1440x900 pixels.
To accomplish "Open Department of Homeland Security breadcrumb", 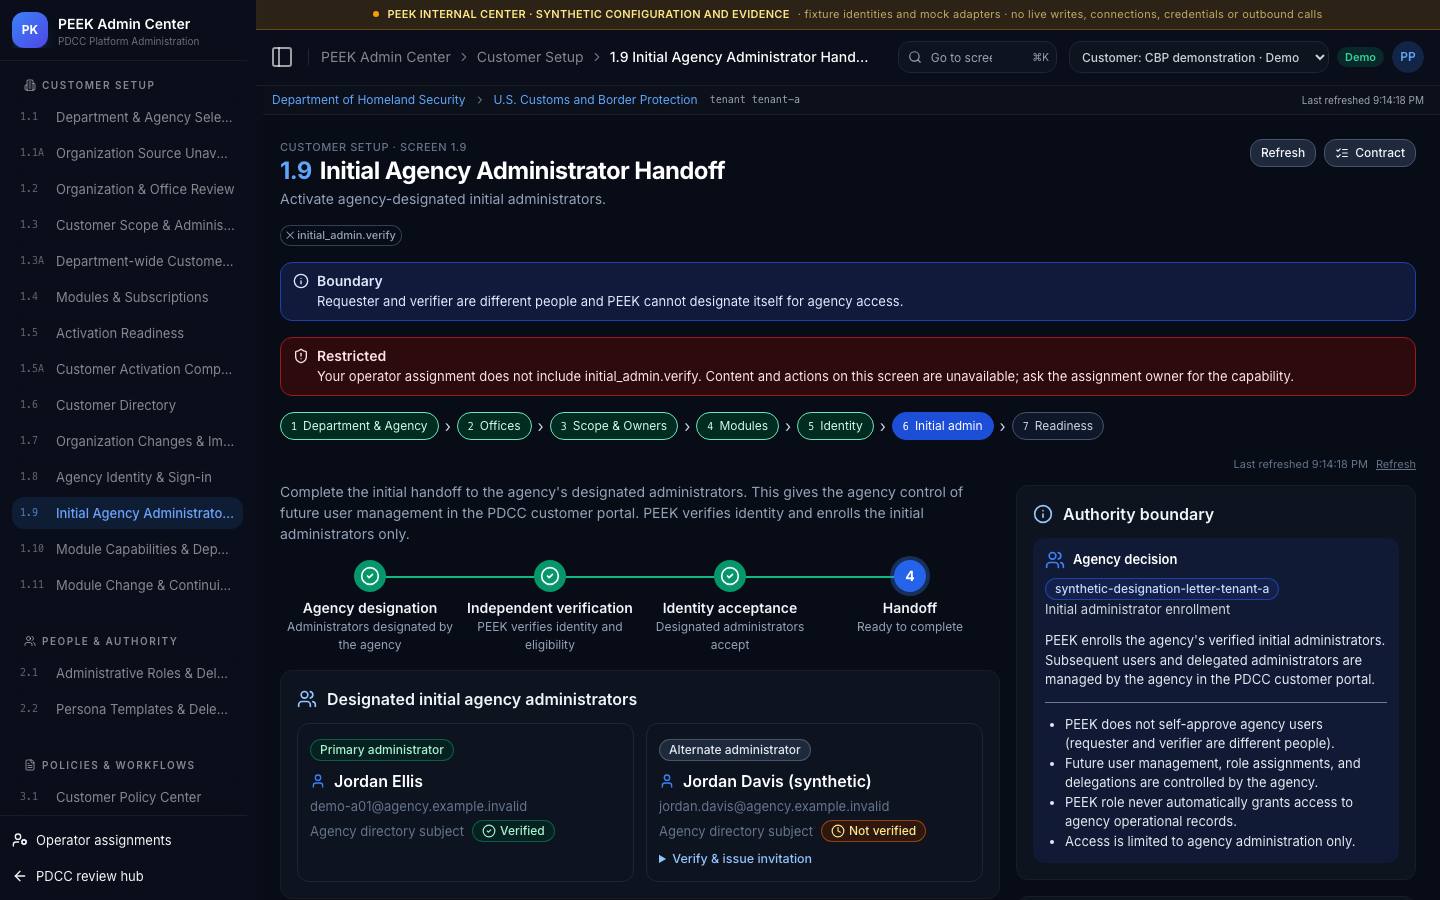I will [x=368, y=100].
